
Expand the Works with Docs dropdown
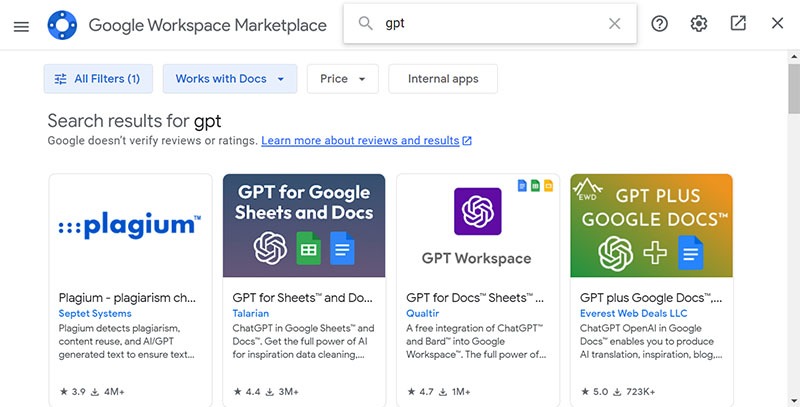(230, 79)
